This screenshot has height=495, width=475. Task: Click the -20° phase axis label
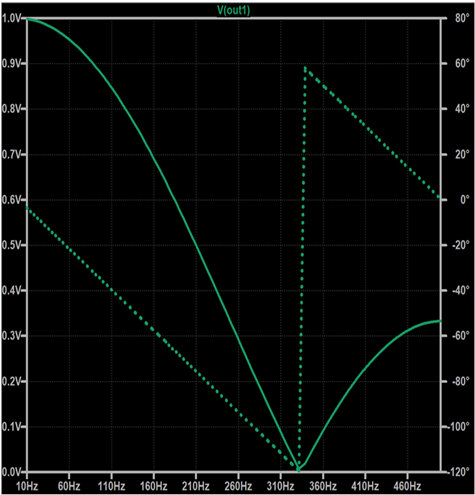click(x=461, y=245)
